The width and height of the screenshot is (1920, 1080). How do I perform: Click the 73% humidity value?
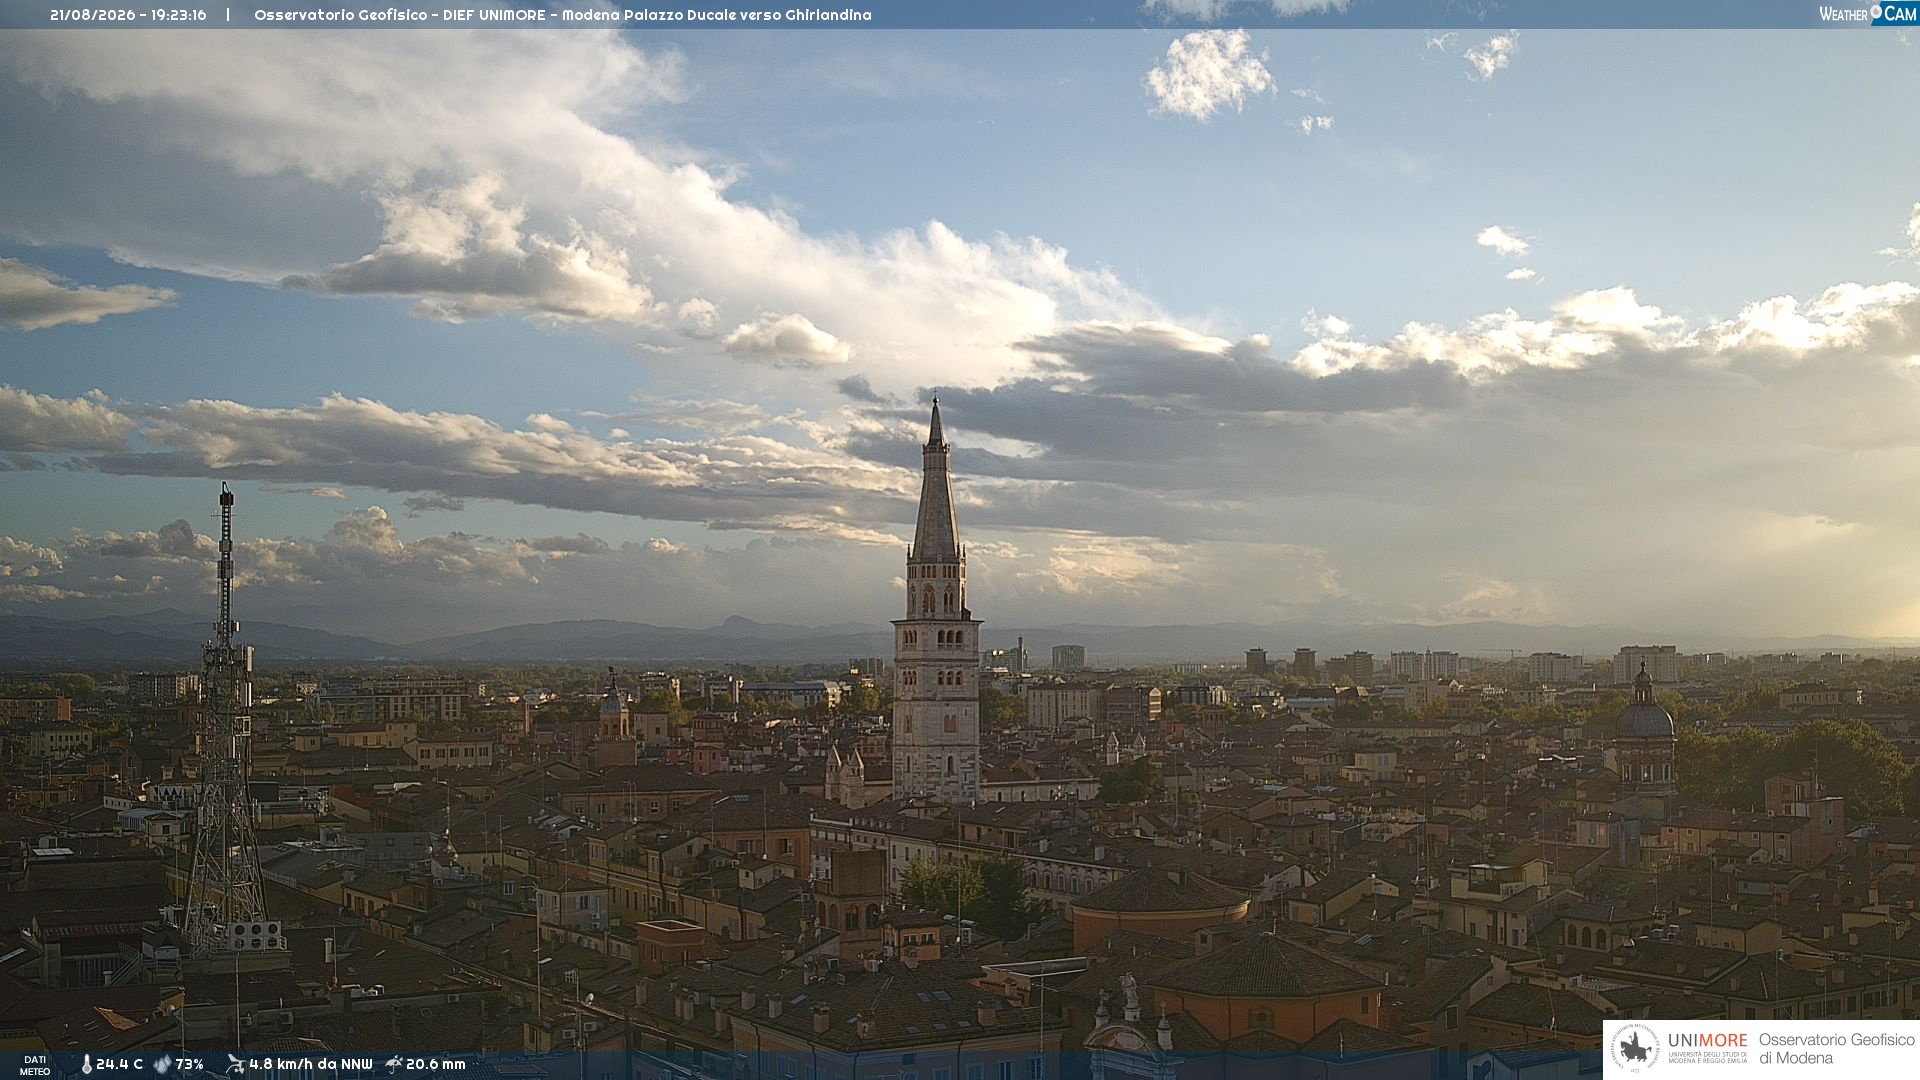pos(189,1064)
